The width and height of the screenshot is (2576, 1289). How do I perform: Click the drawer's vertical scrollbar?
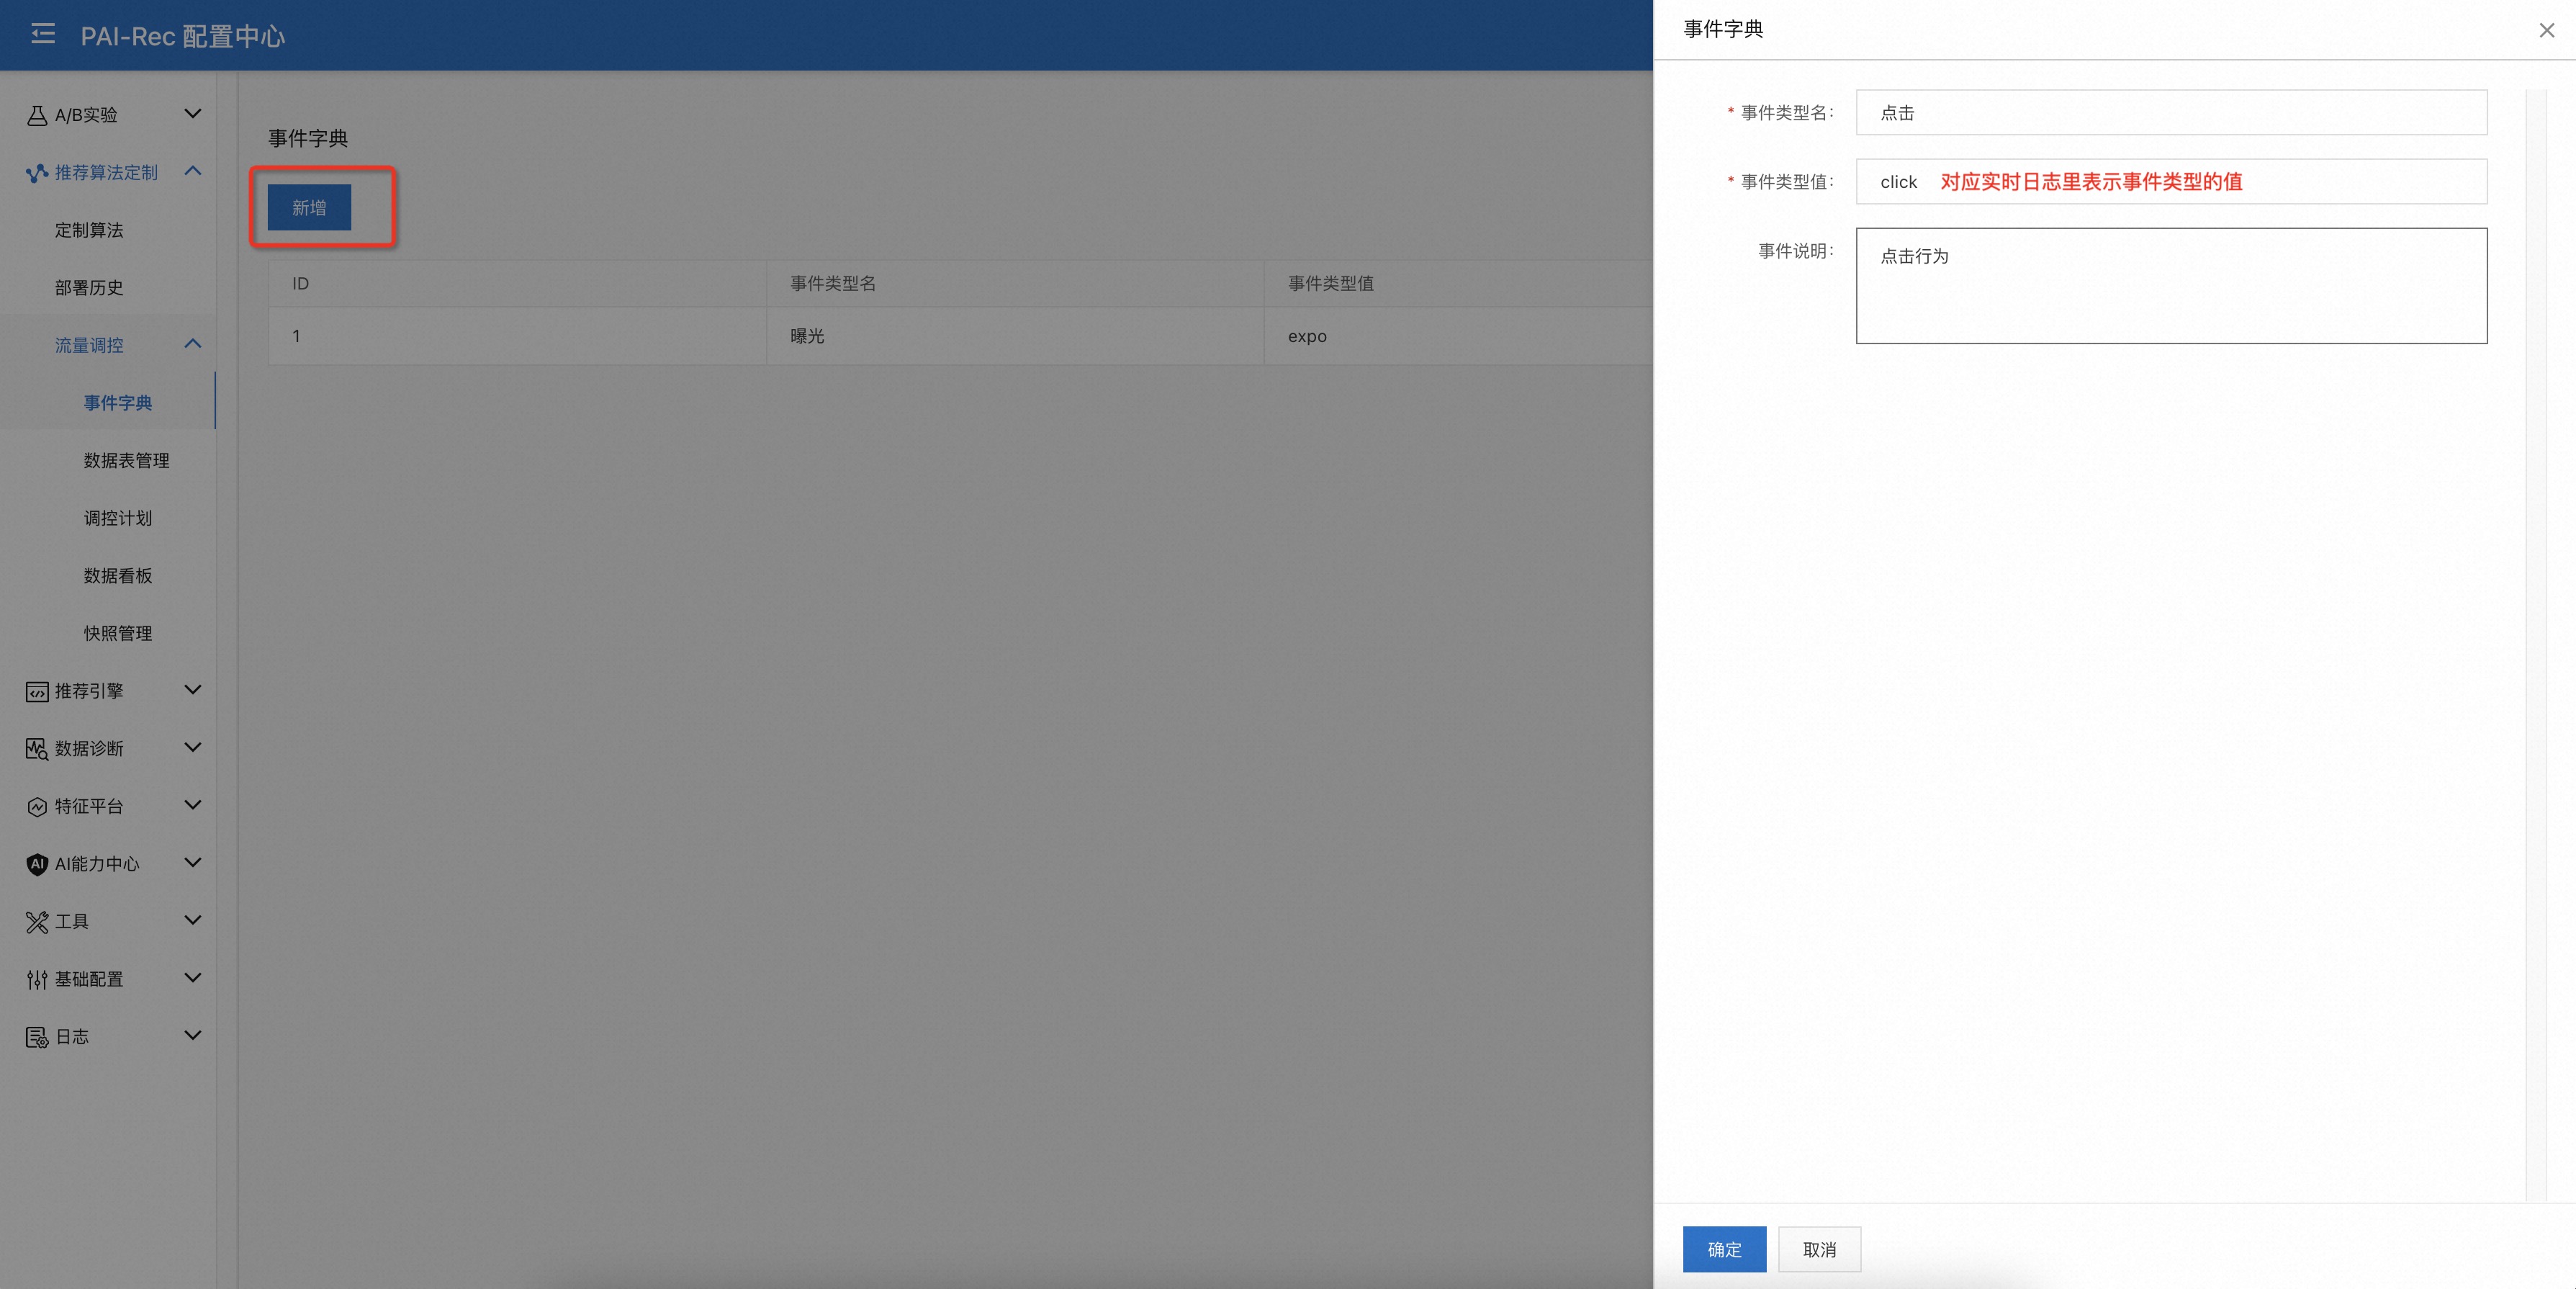coord(2535,645)
